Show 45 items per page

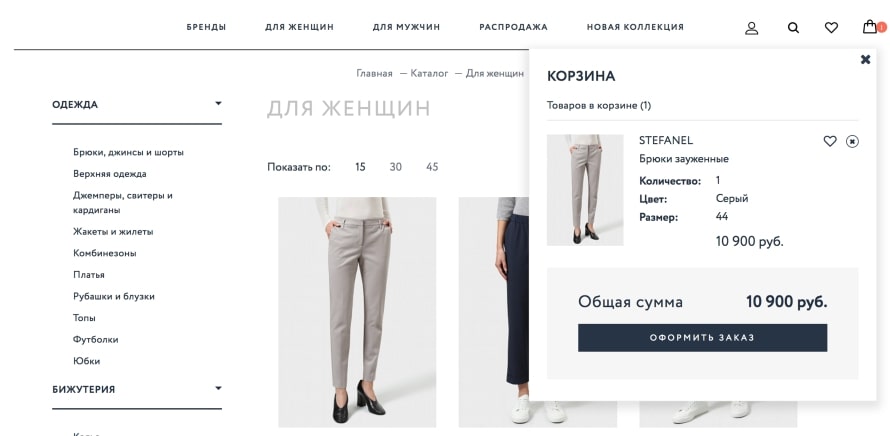(x=432, y=167)
